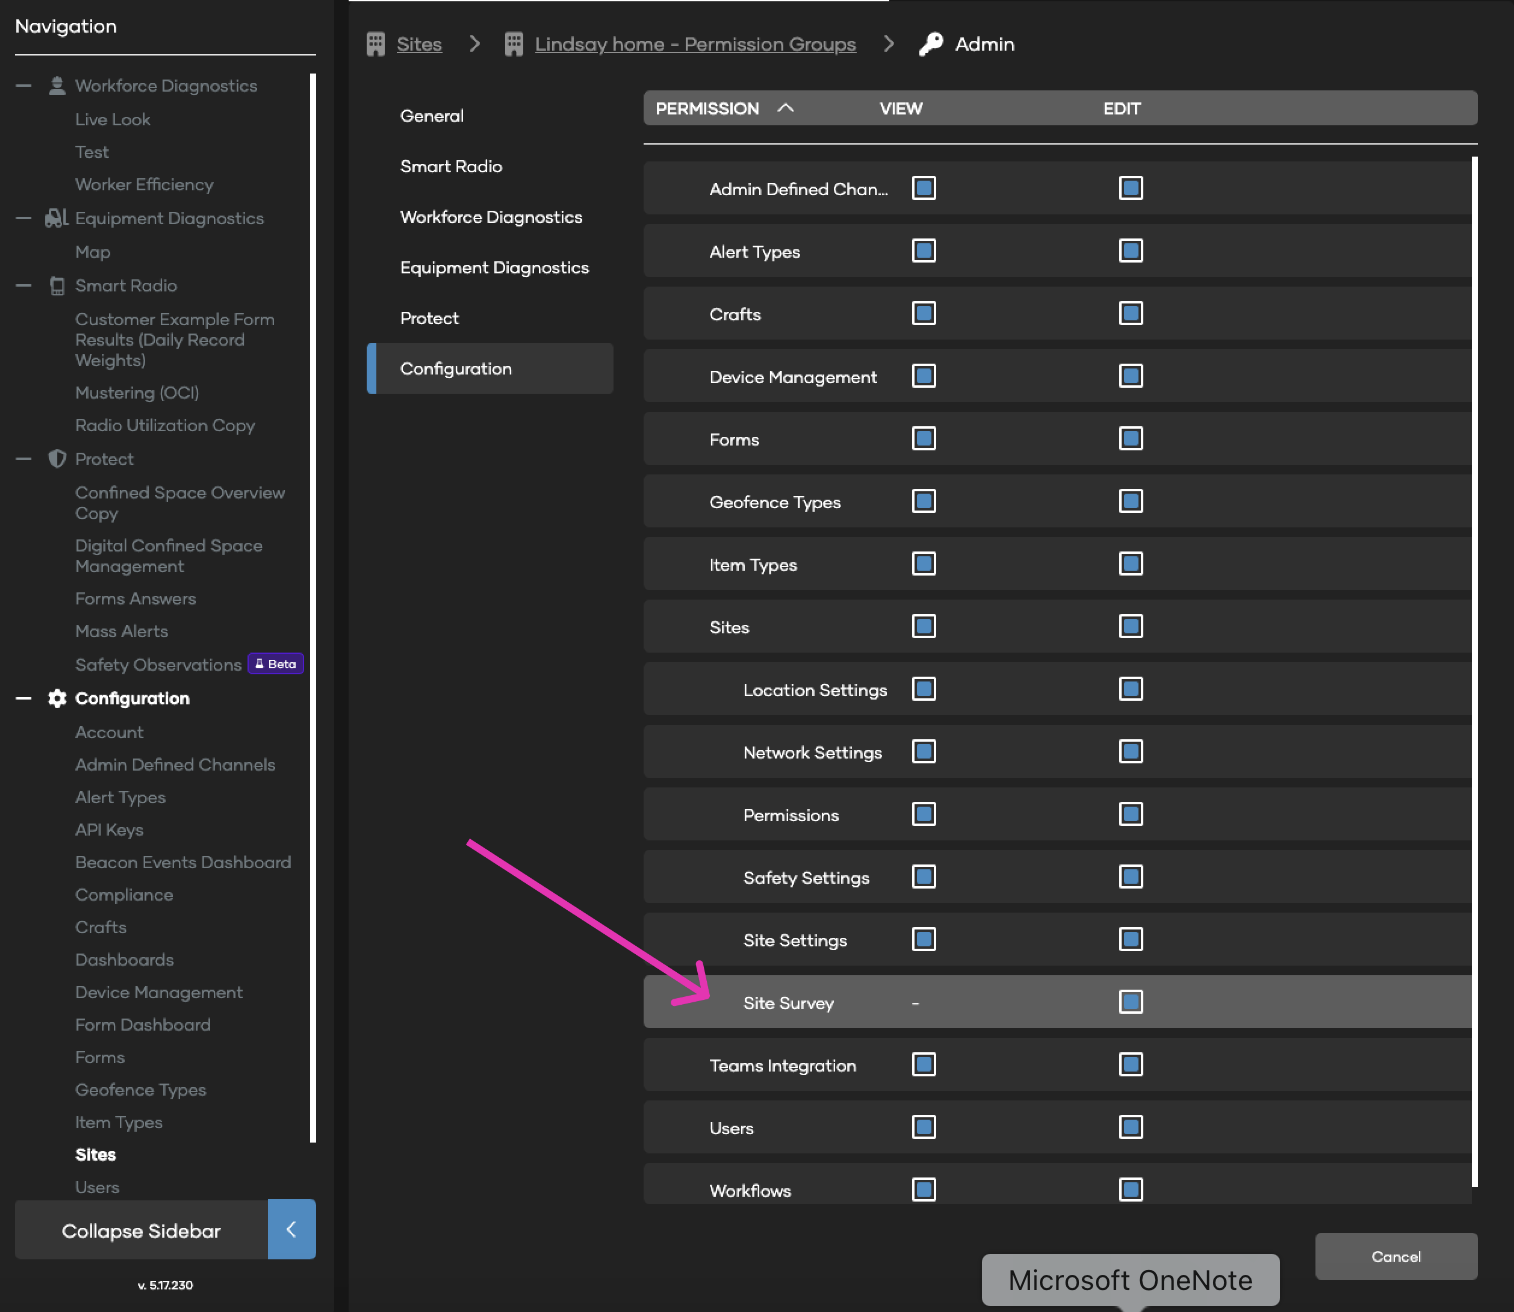The image size is (1514, 1312).
Task: Toggle View checkbox for Safety Settings
Action: (924, 877)
